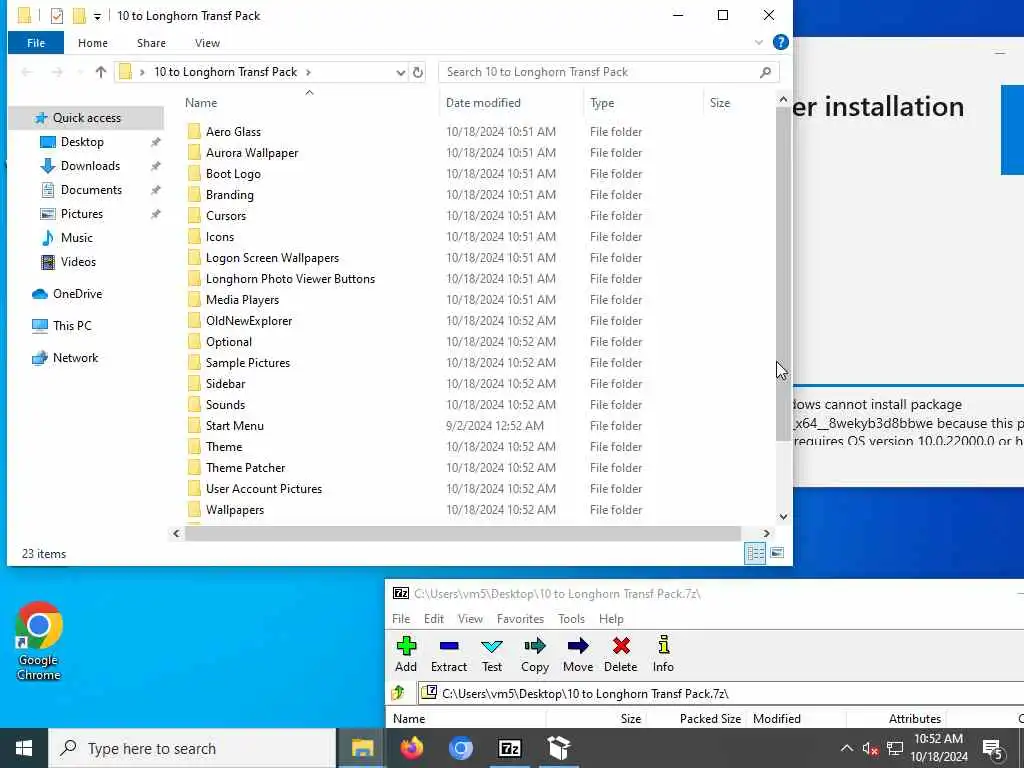Select the OldNewExplorer folder
The height and width of the screenshot is (768, 1024).
[x=249, y=321]
